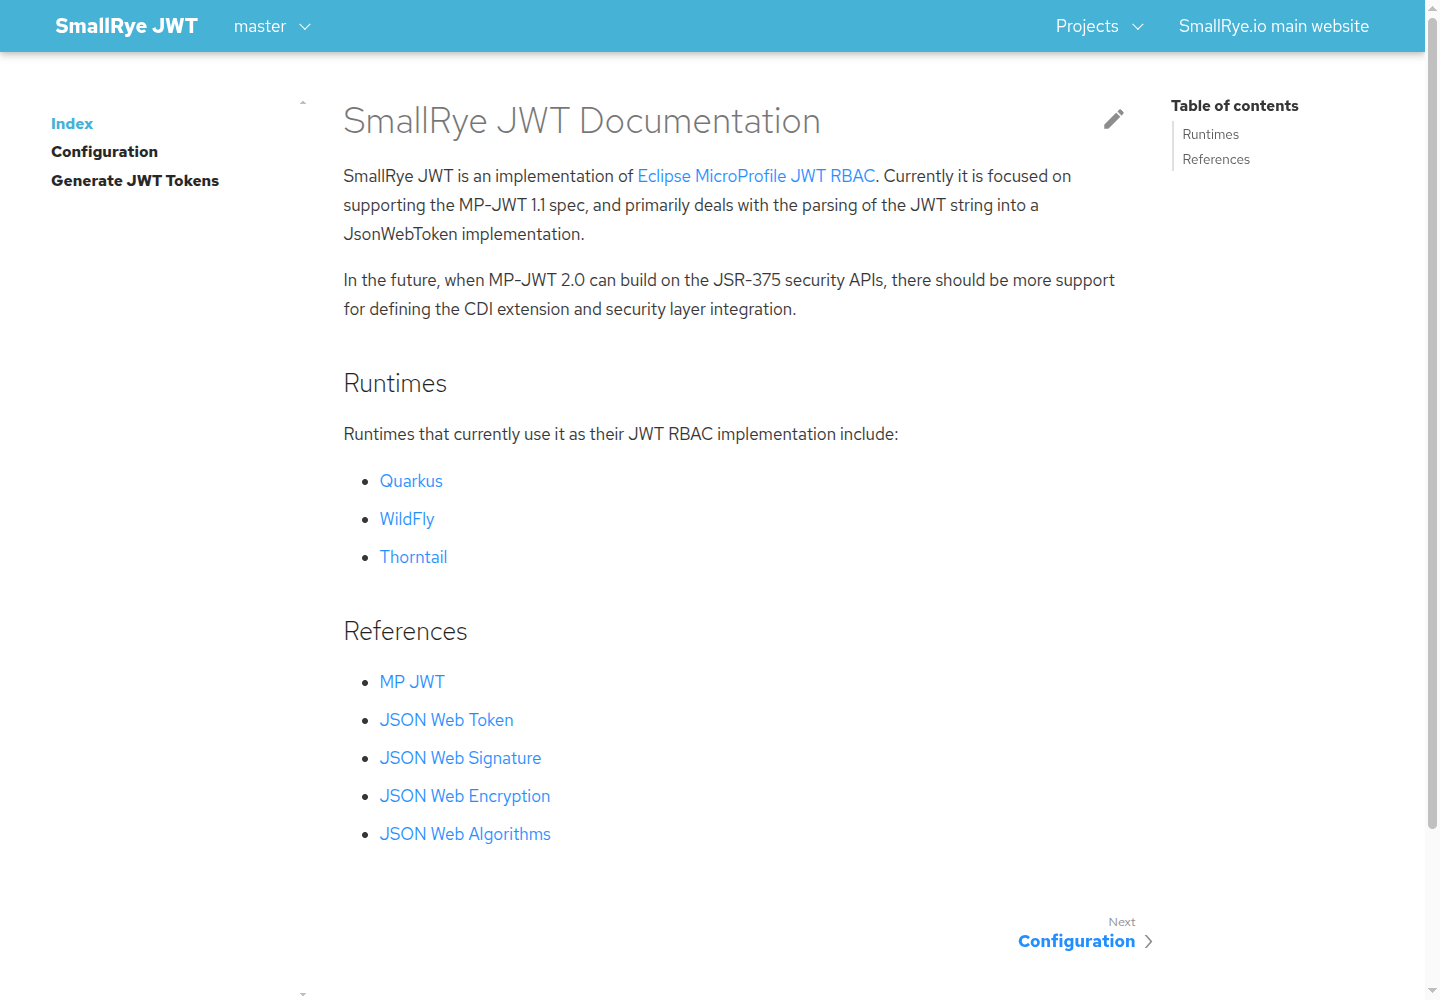1440x1000 pixels.
Task: Open Eclipse MicroProfile JWT RBAC link
Action: (x=756, y=176)
